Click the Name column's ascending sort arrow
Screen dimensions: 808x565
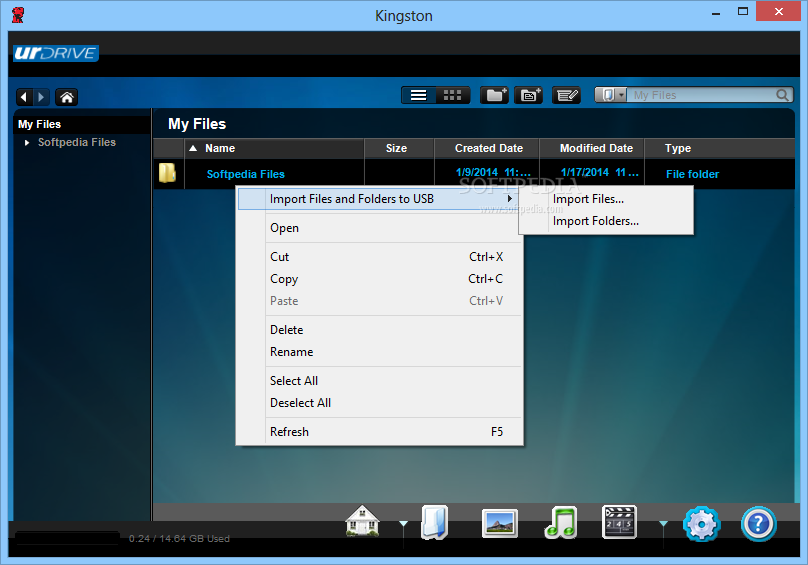193,148
